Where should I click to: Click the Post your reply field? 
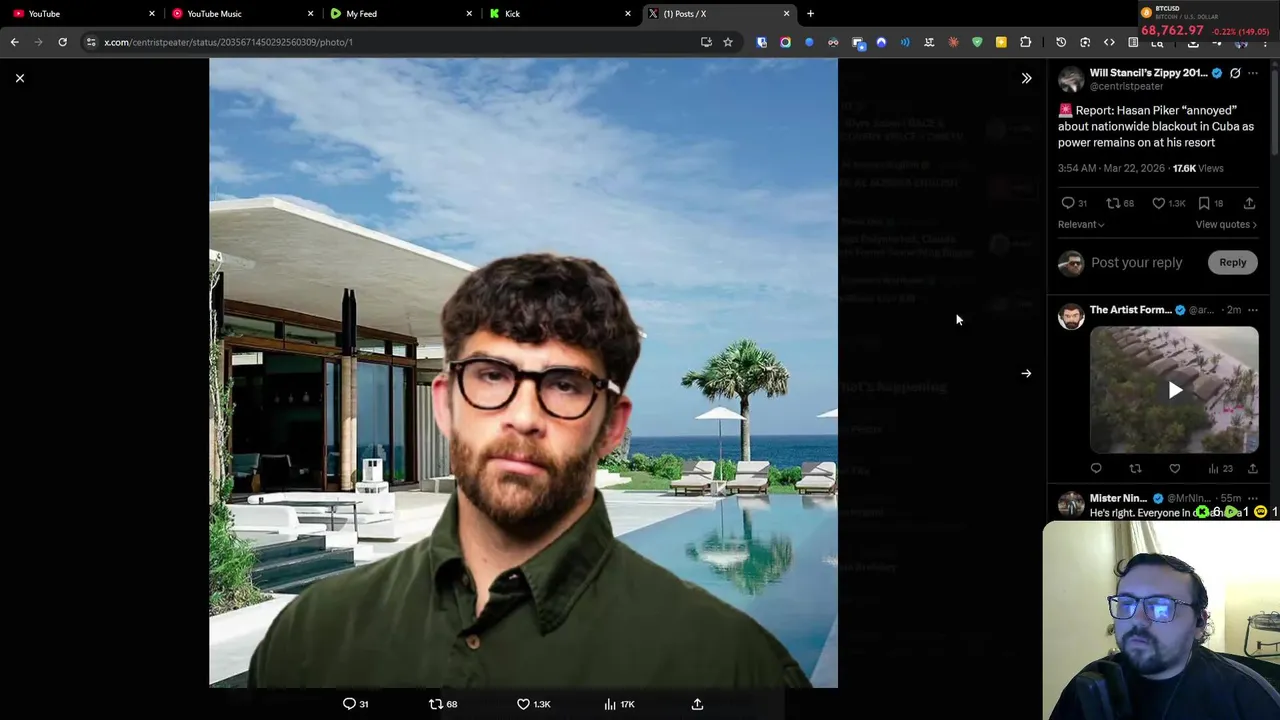point(1136,262)
